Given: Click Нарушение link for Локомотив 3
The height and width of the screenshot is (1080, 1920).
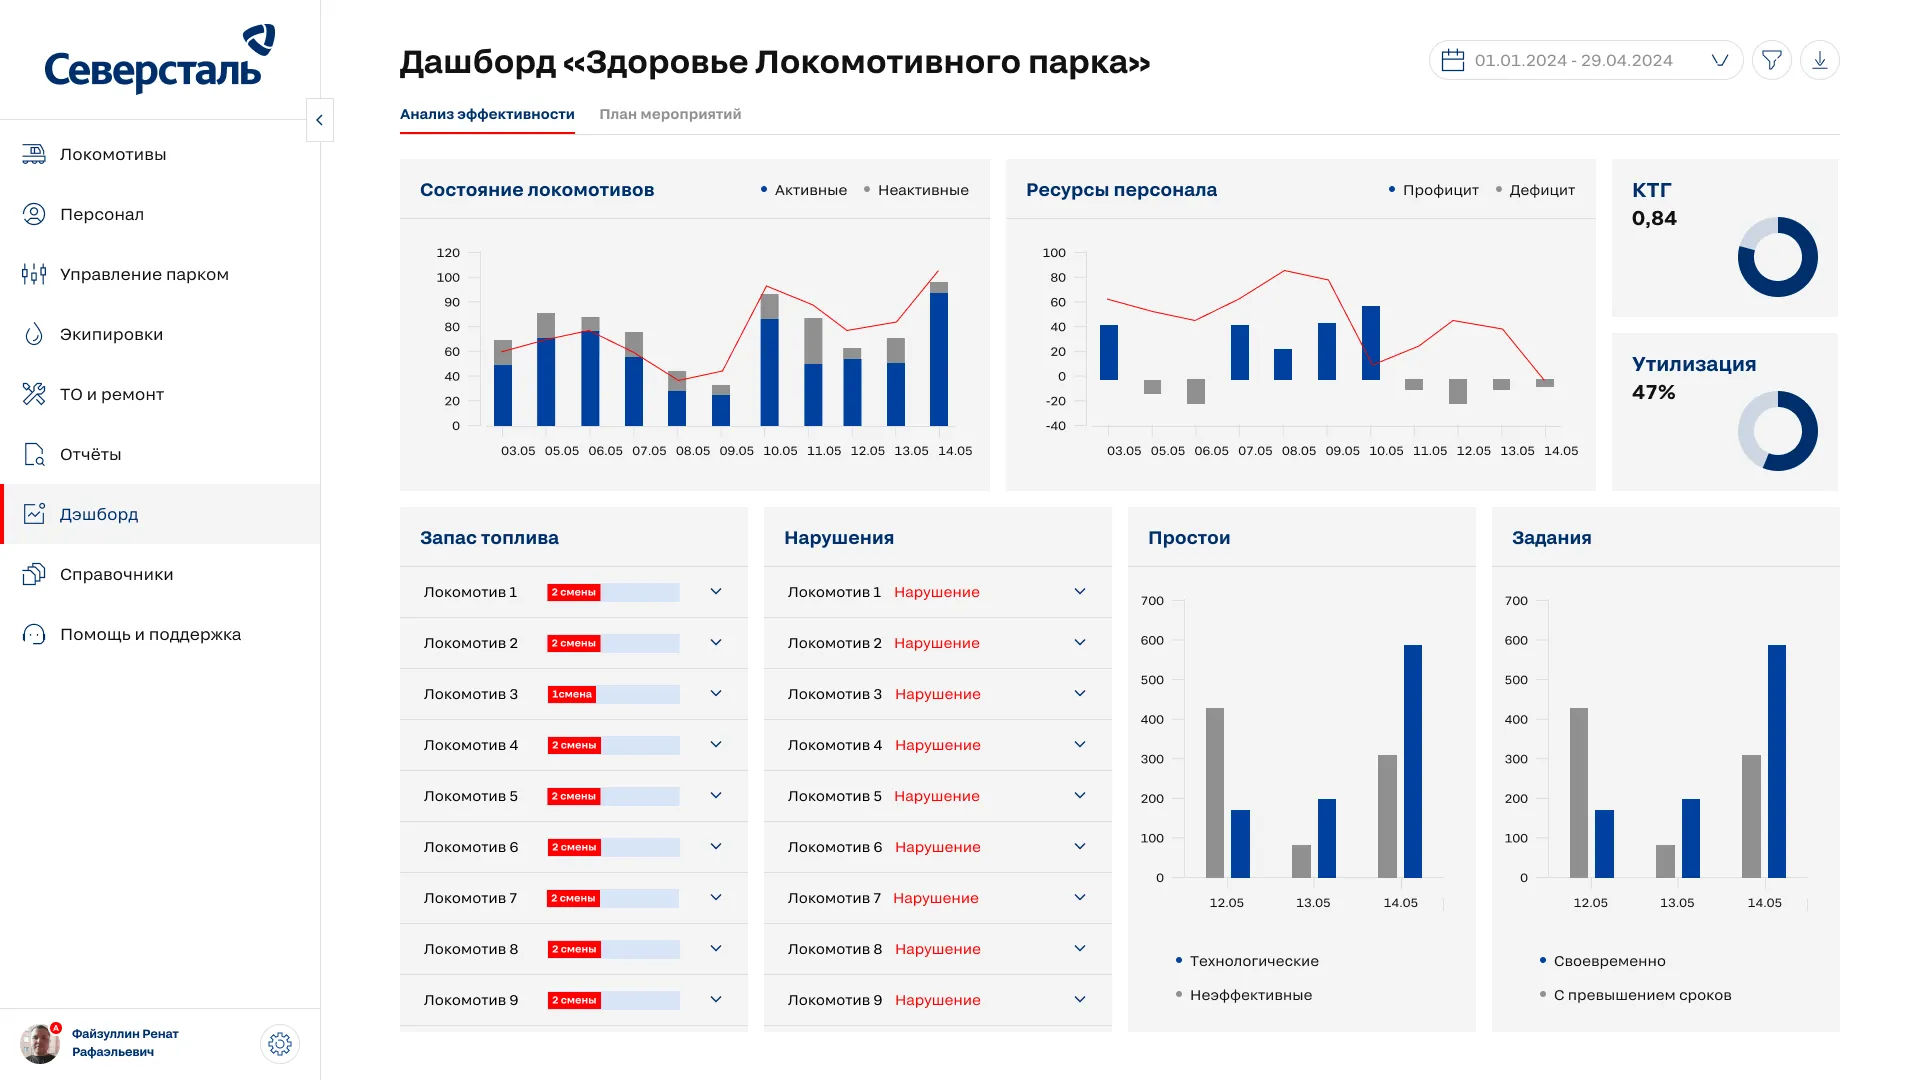Looking at the screenshot, I should coord(938,694).
